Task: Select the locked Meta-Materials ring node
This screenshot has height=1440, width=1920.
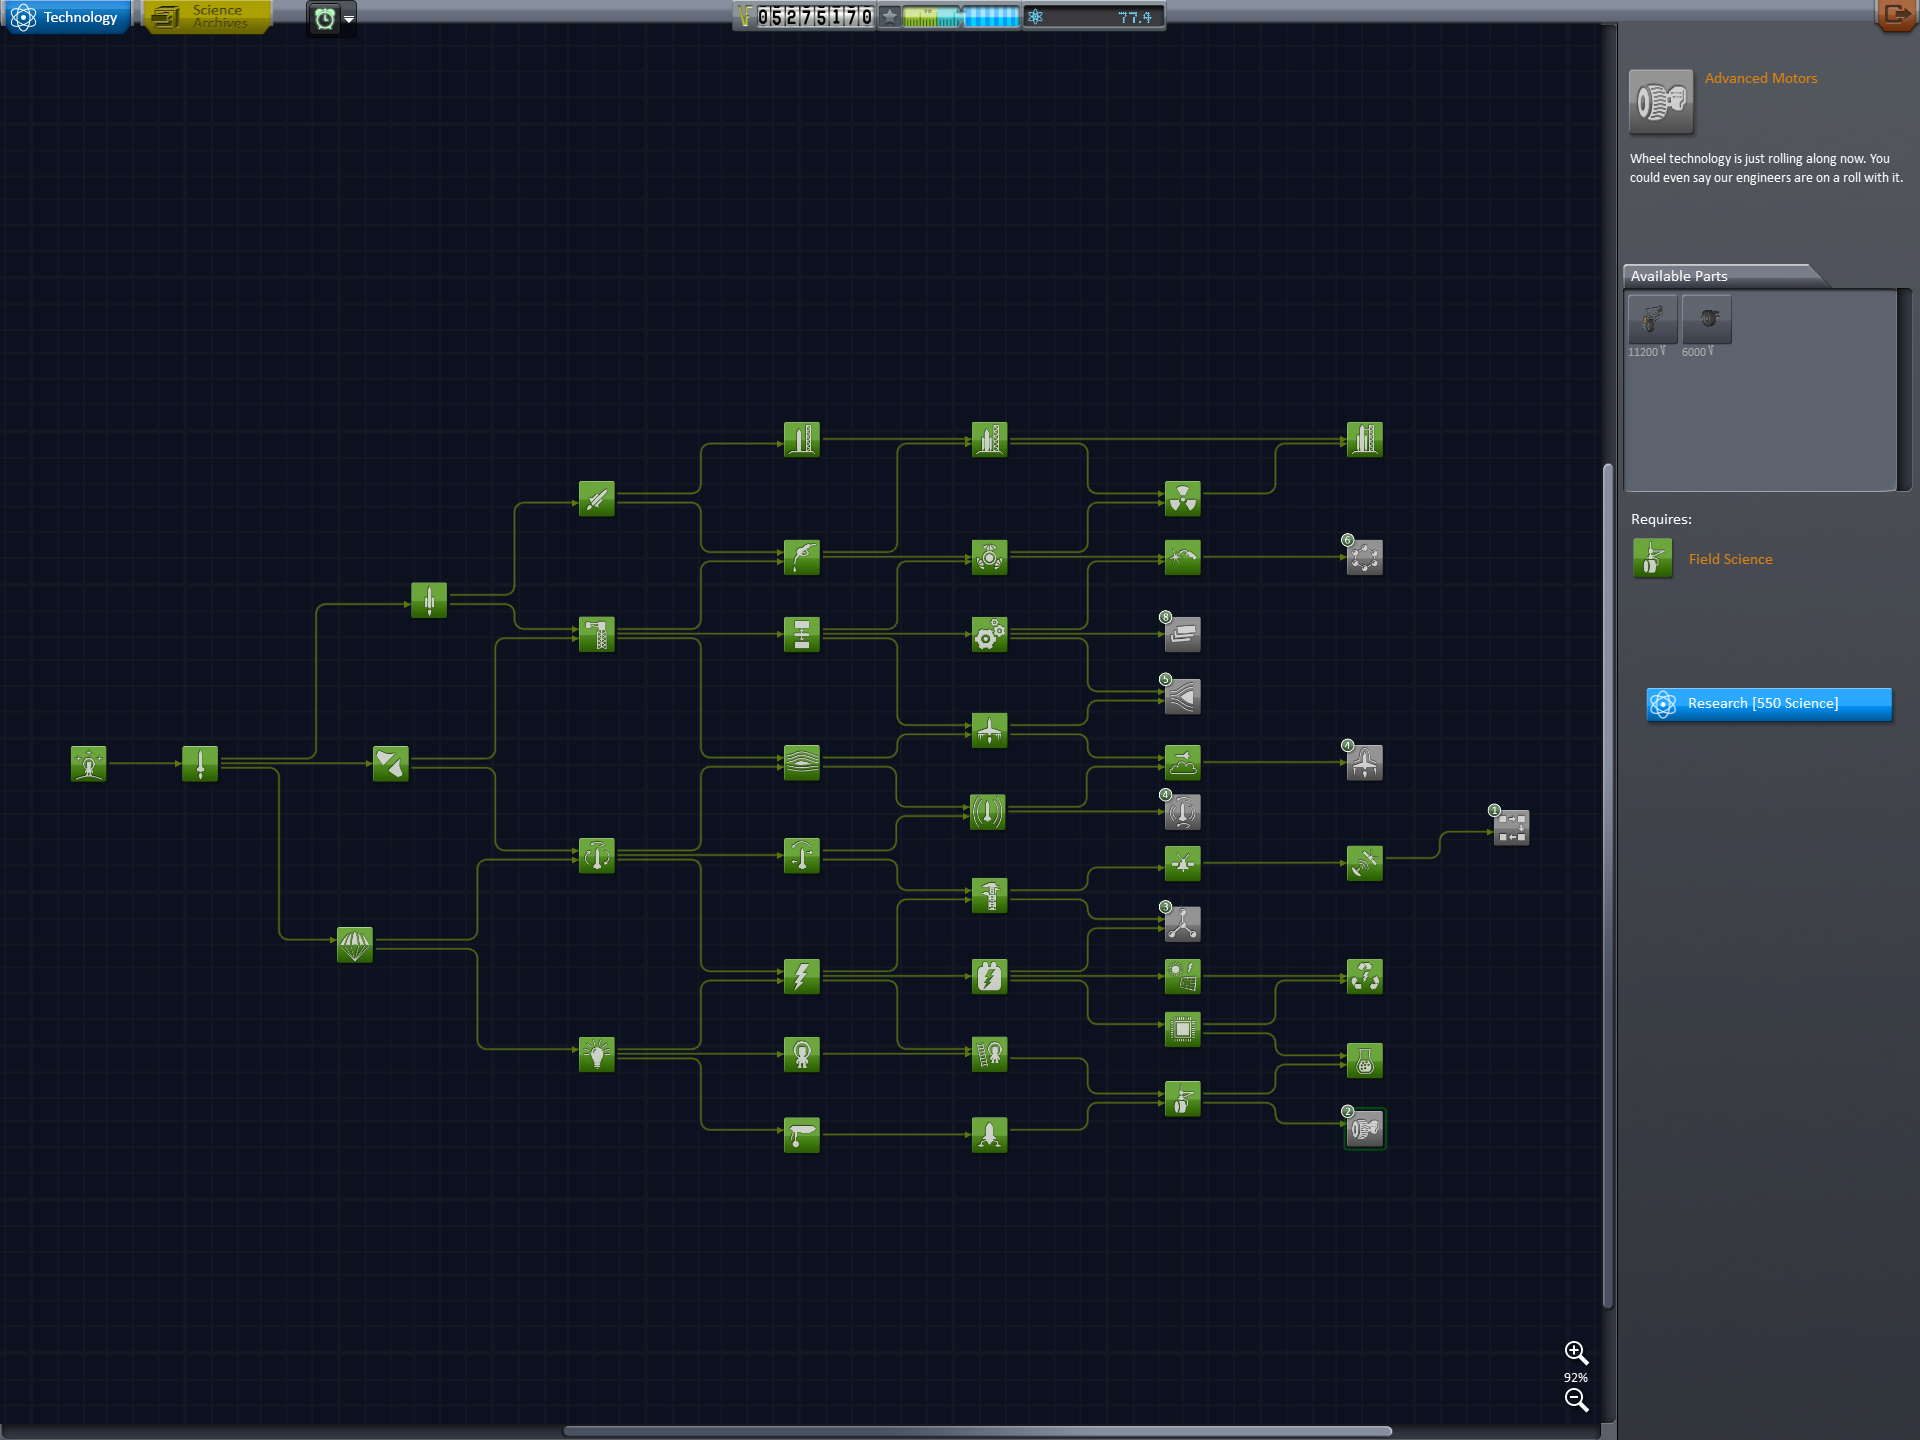Action: tap(1365, 557)
